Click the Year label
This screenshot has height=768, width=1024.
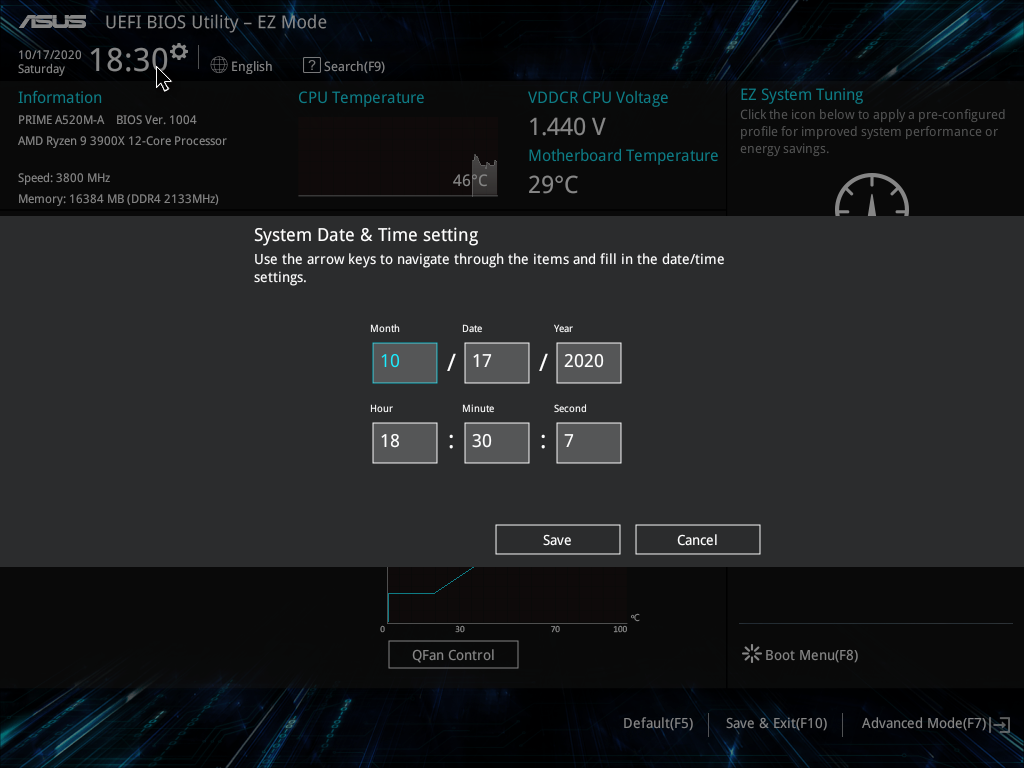pyautogui.click(x=563, y=328)
